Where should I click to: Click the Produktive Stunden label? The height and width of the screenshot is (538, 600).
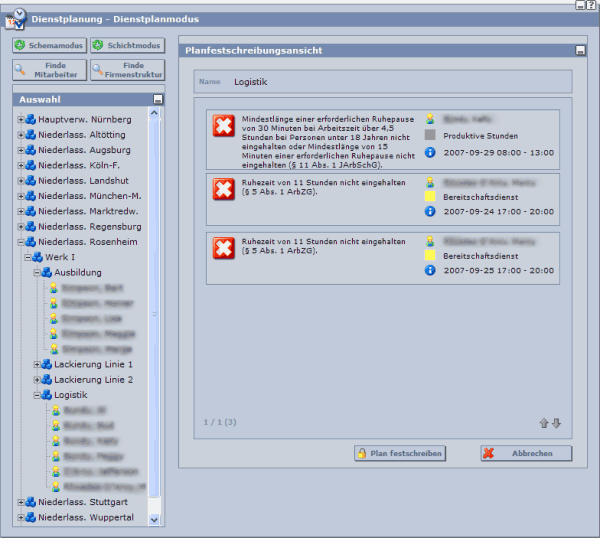coord(481,136)
